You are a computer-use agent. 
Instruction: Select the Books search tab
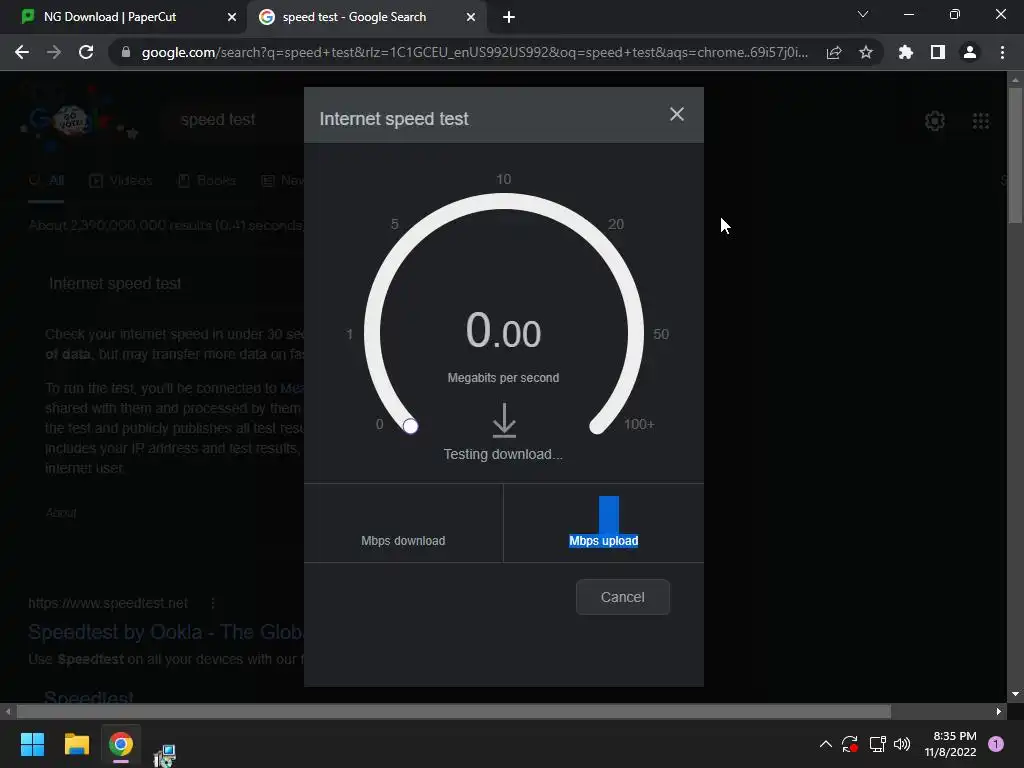coord(207,181)
